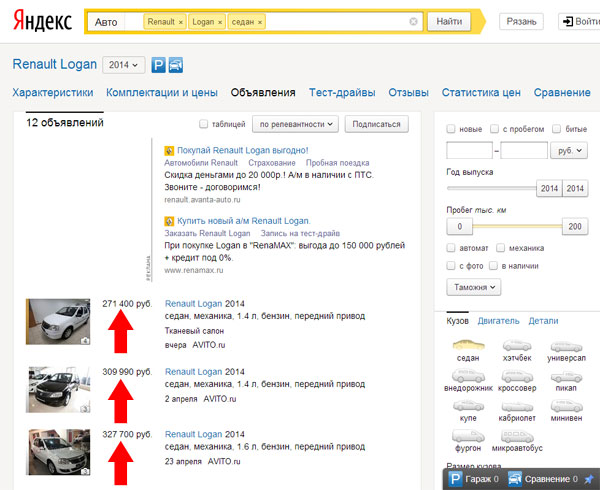600x490 pixels.
Task: Check the с фото checkbox
Action: point(451,265)
